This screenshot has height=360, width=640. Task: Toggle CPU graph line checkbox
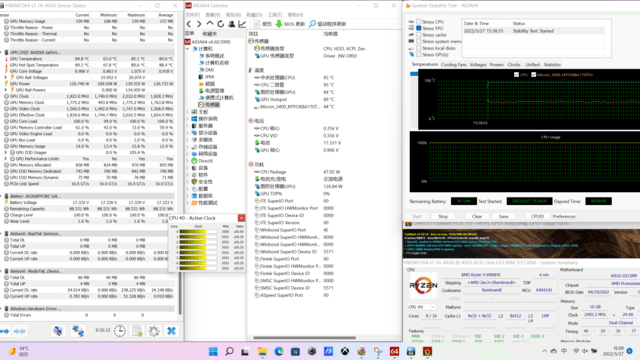pos(516,75)
